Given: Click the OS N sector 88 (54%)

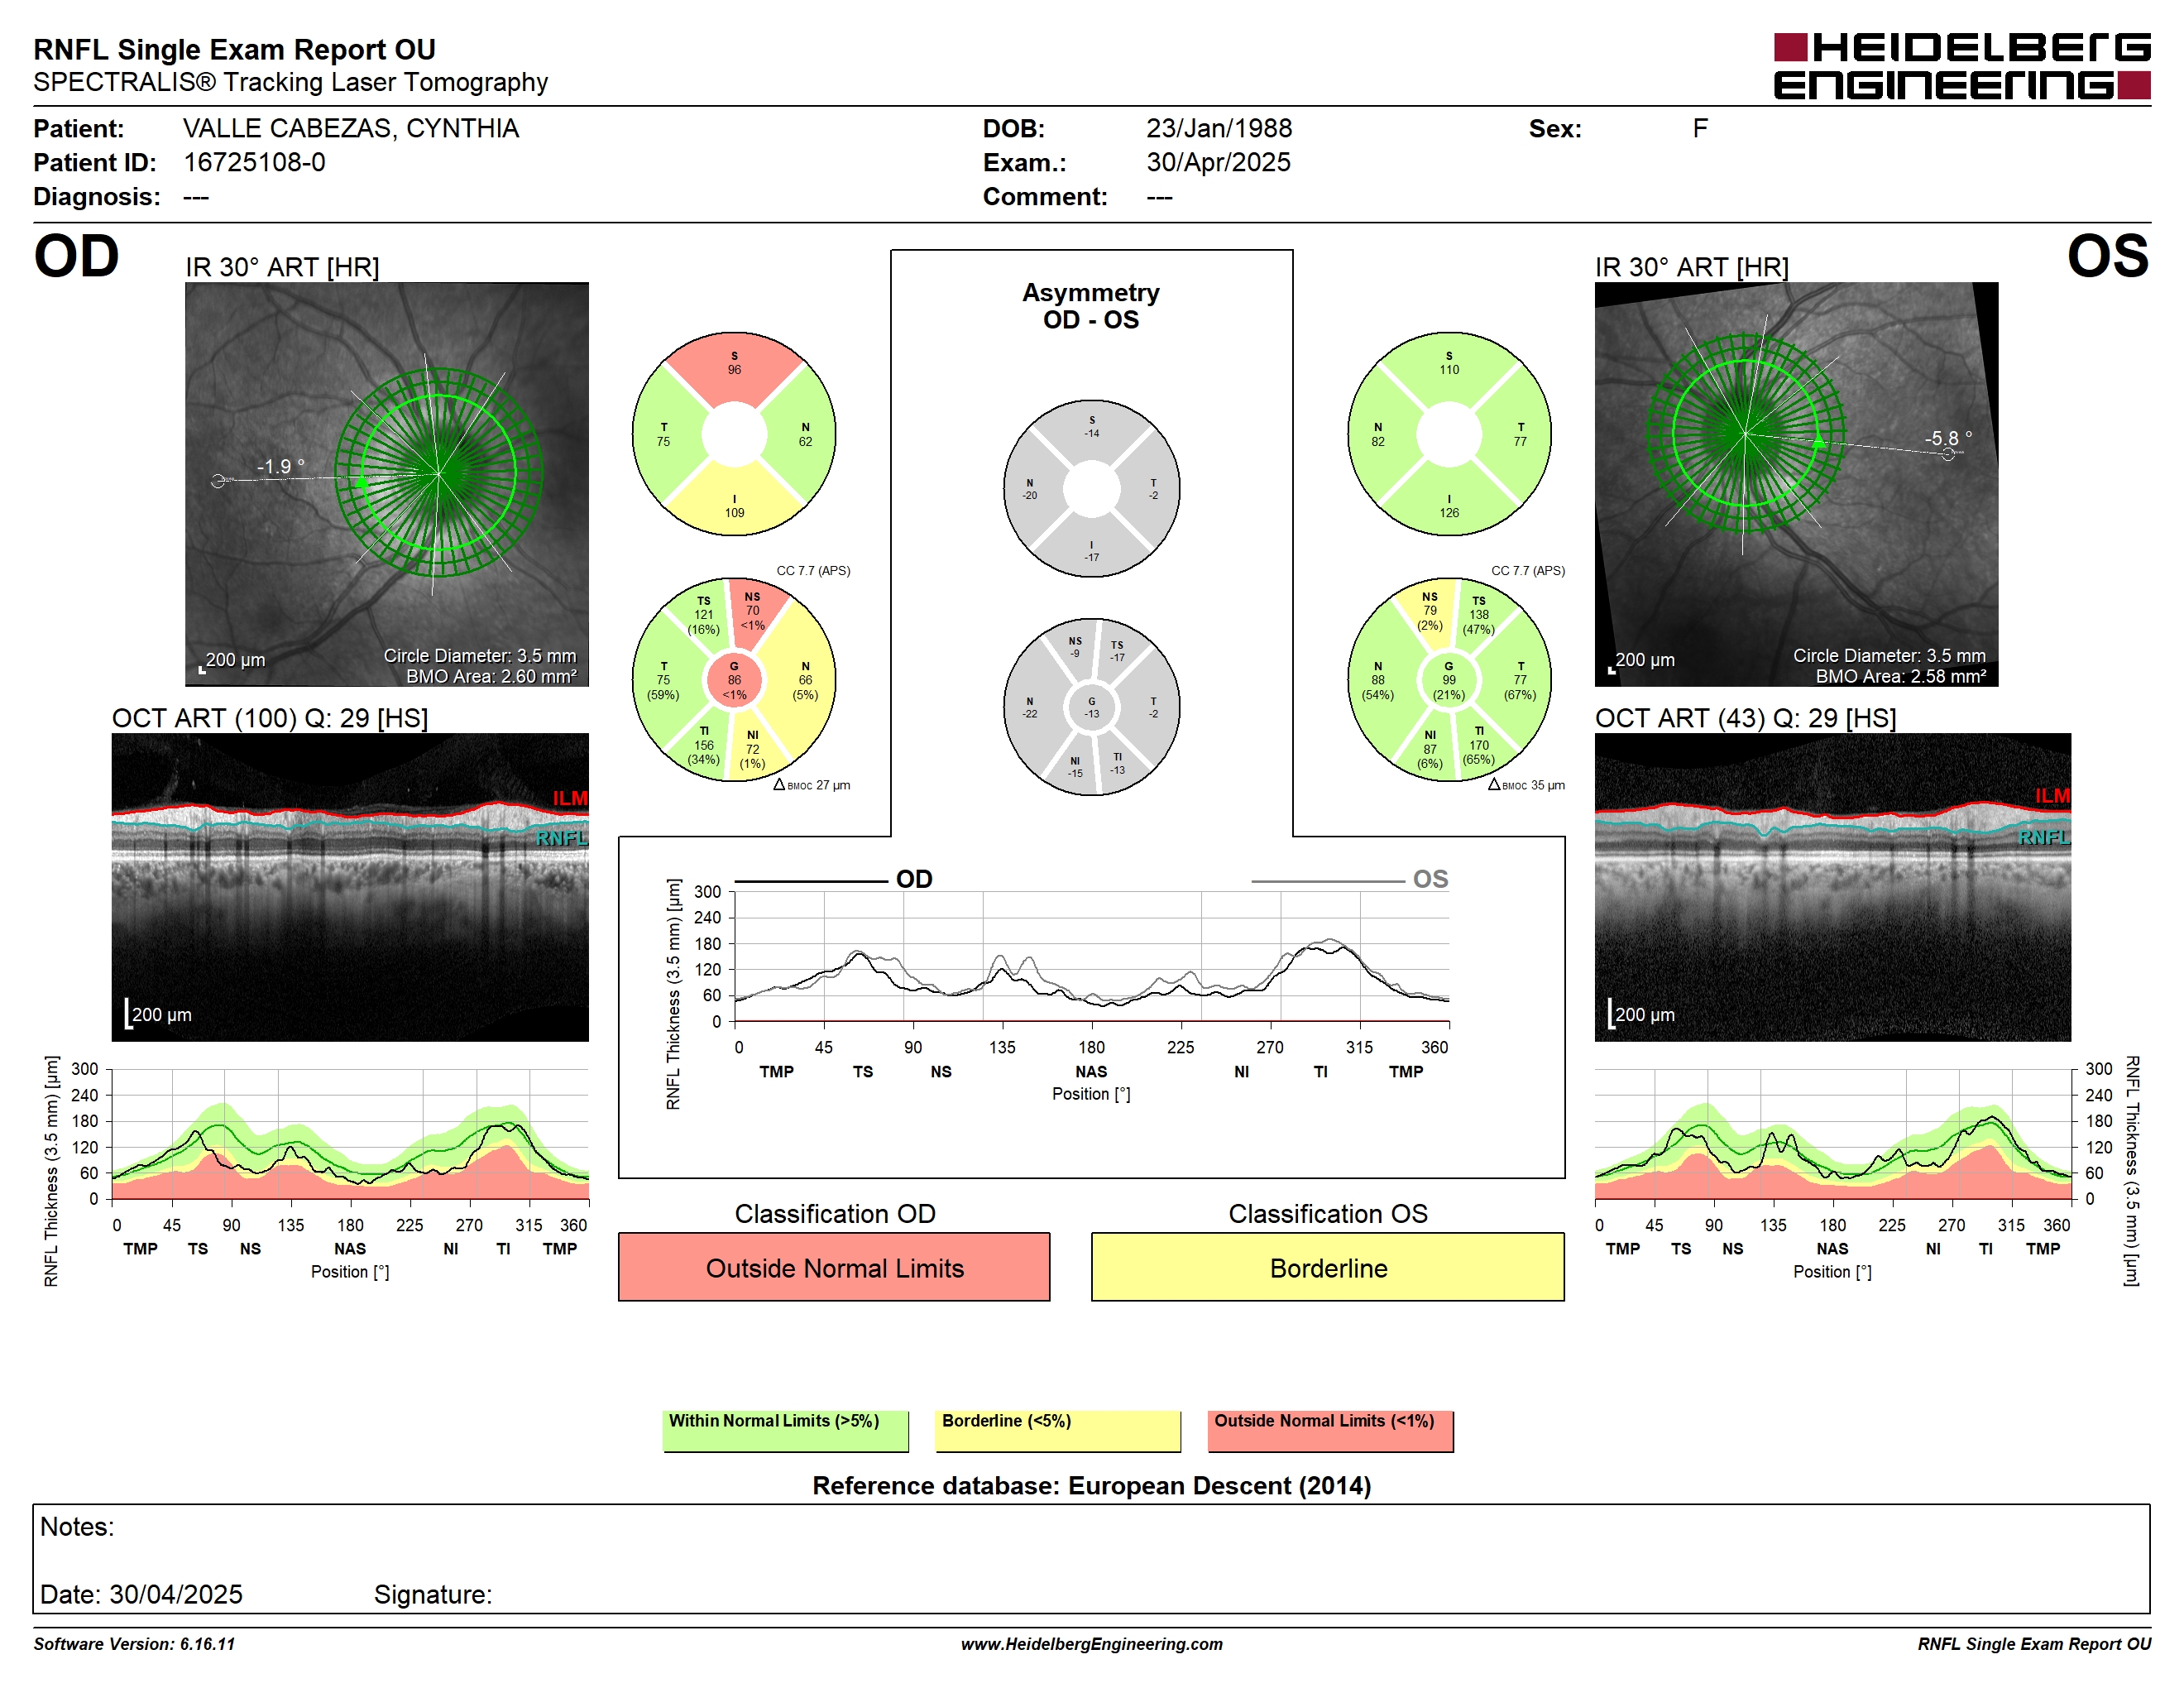Looking at the screenshot, I should coord(1378,680).
